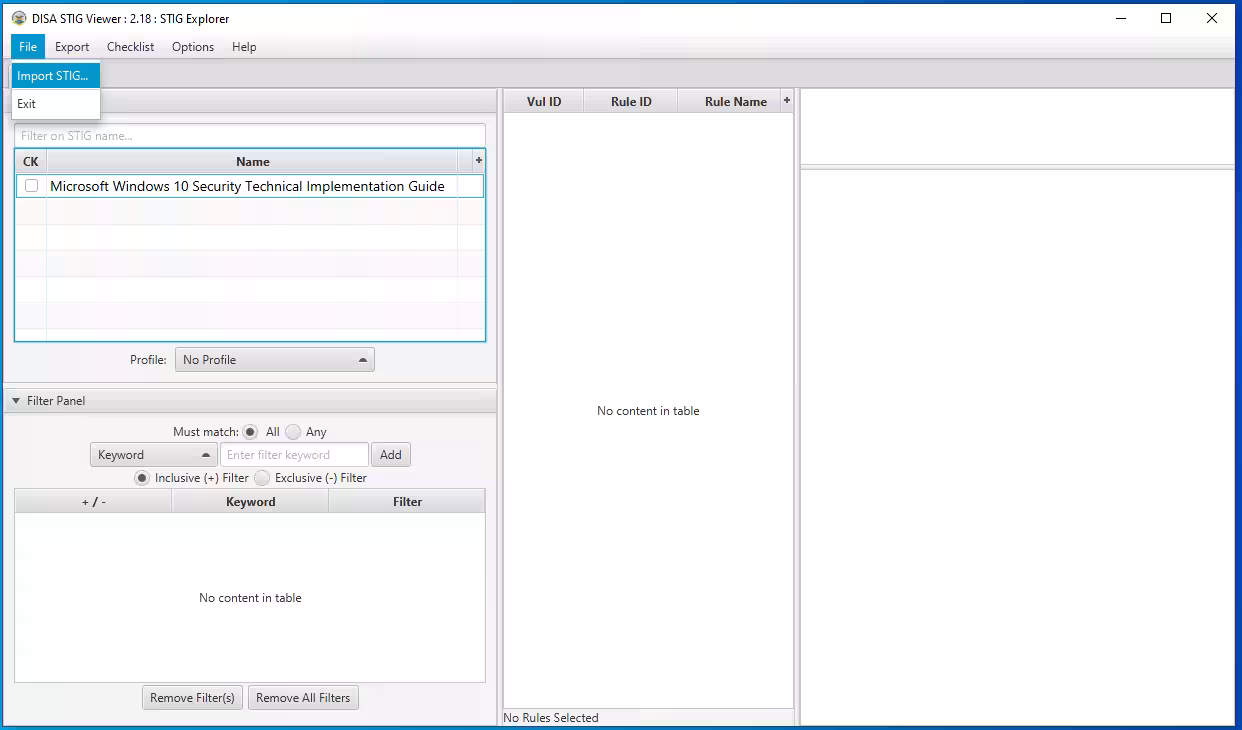
Task: Maximize the STIG Viewer window
Action: coord(1166,18)
